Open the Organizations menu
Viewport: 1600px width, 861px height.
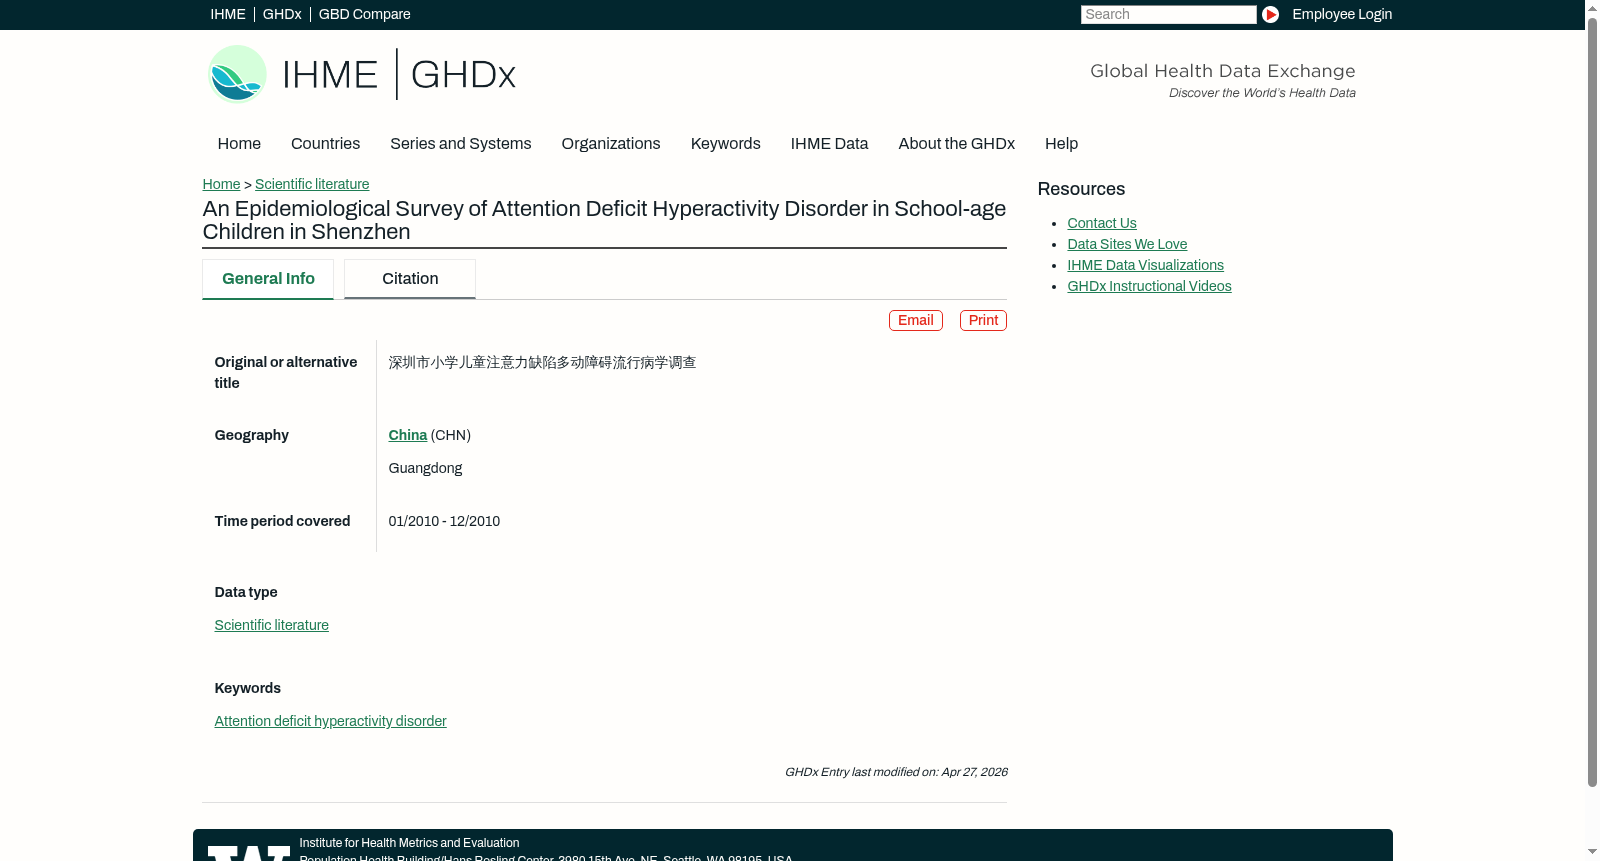pyautogui.click(x=611, y=144)
